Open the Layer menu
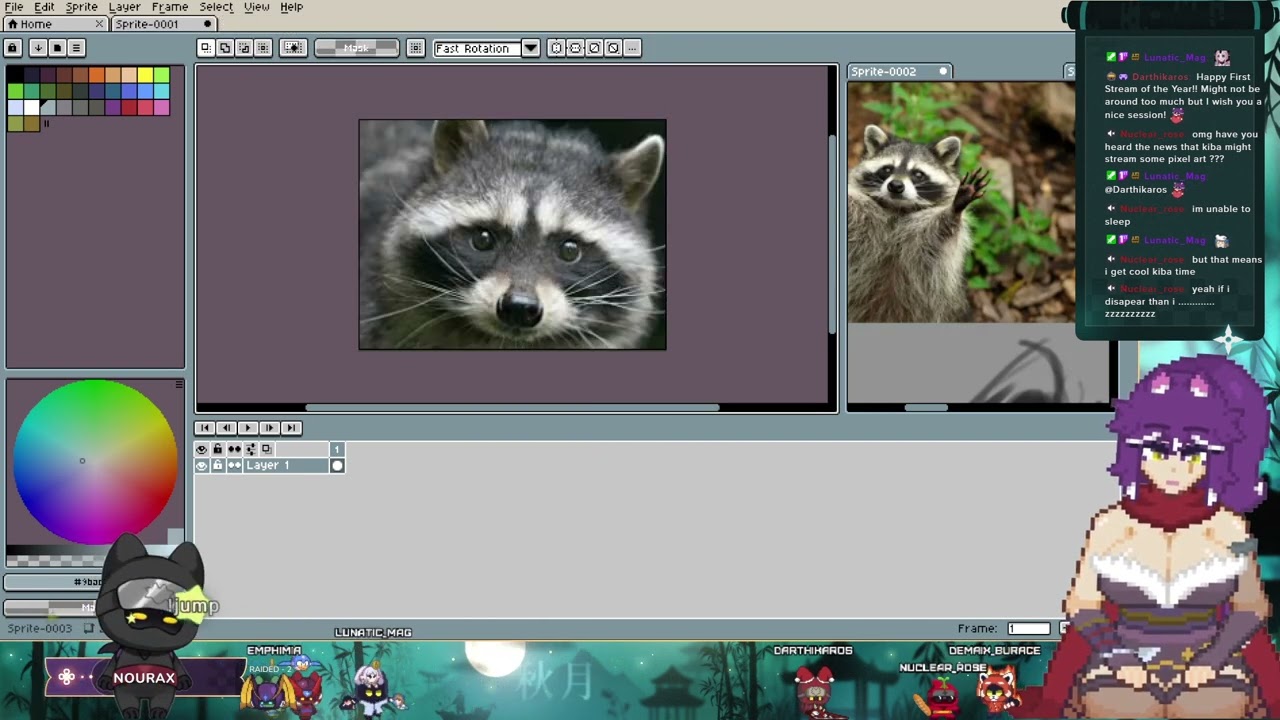 (x=124, y=7)
